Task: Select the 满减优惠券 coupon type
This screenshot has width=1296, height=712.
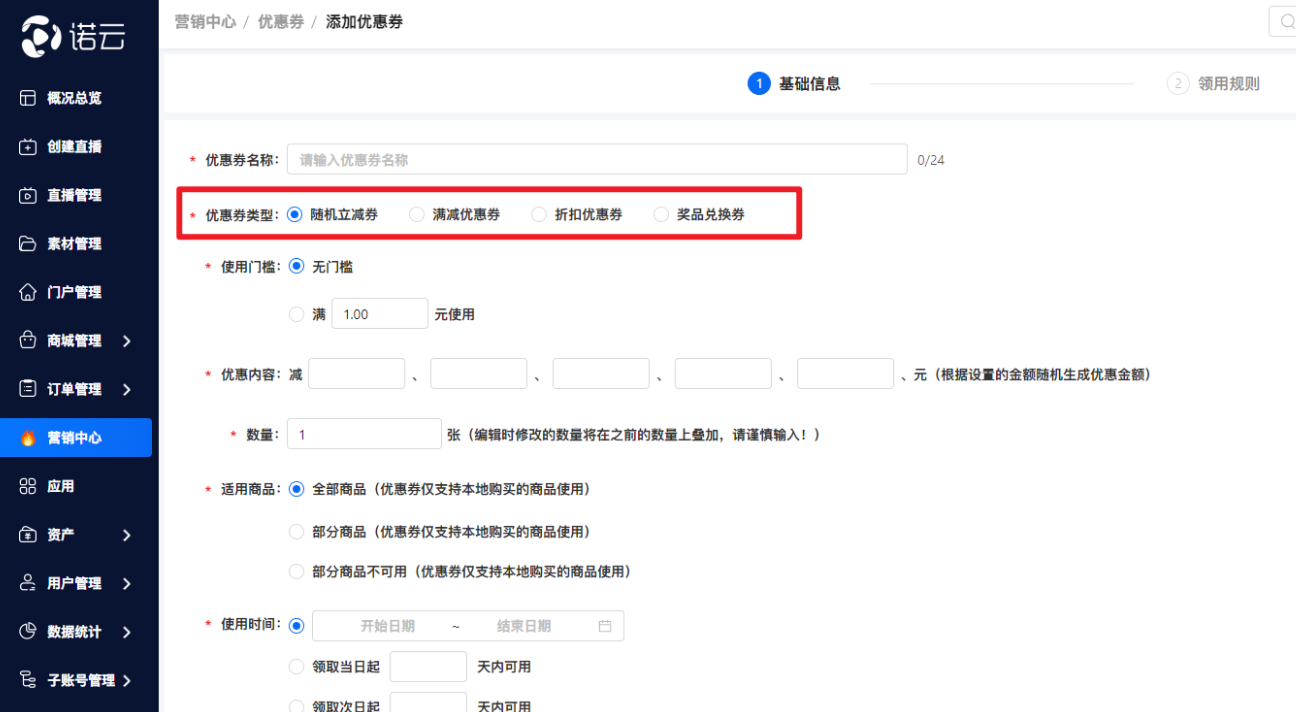Action: pos(416,213)
